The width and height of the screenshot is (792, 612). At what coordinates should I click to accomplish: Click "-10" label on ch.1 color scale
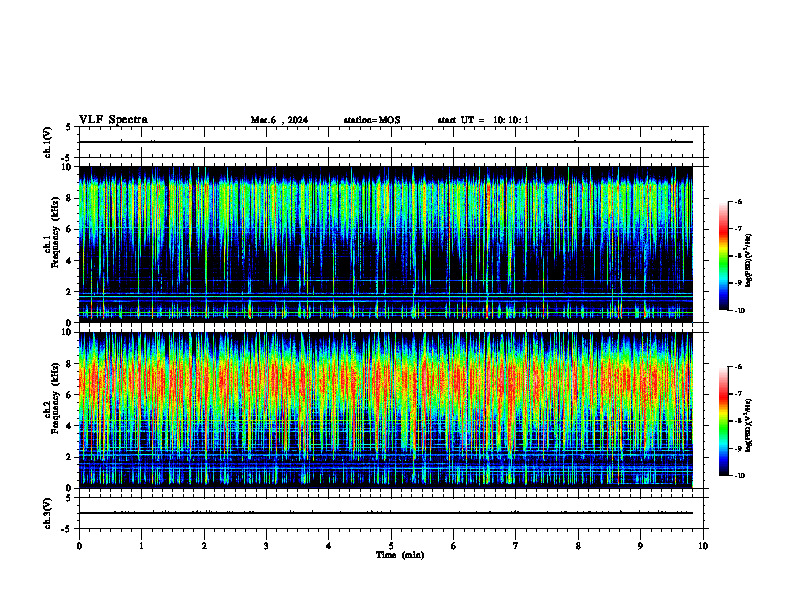coord(740,311)
